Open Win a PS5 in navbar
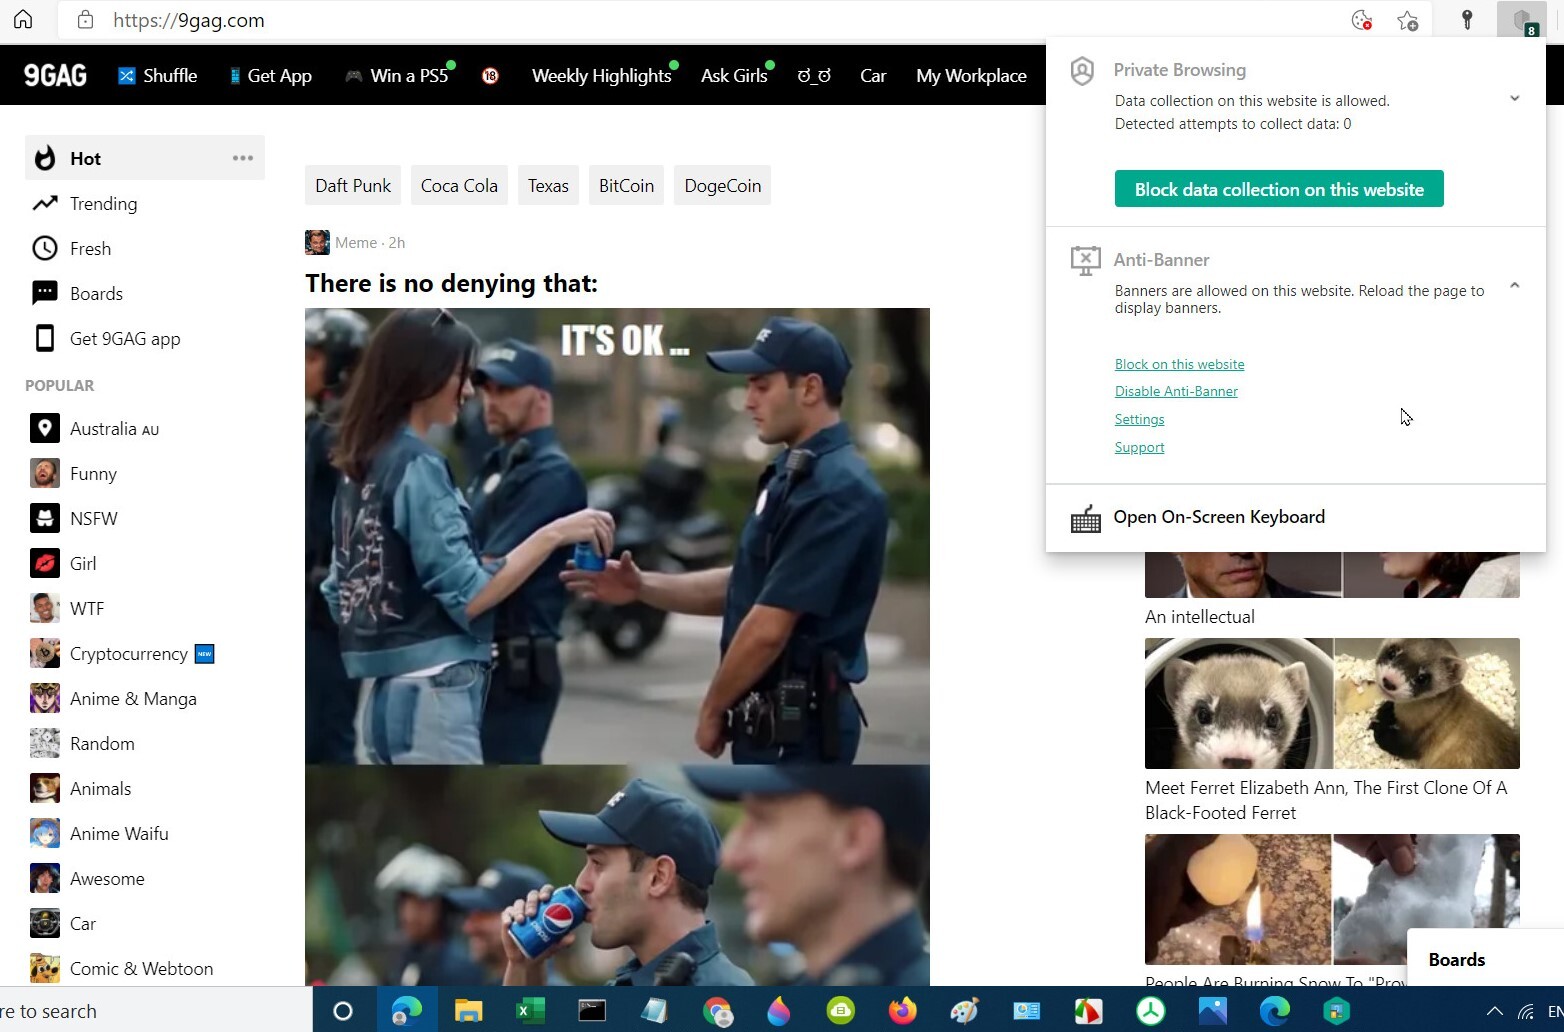1564x1032 pixels. pos(397,76)
